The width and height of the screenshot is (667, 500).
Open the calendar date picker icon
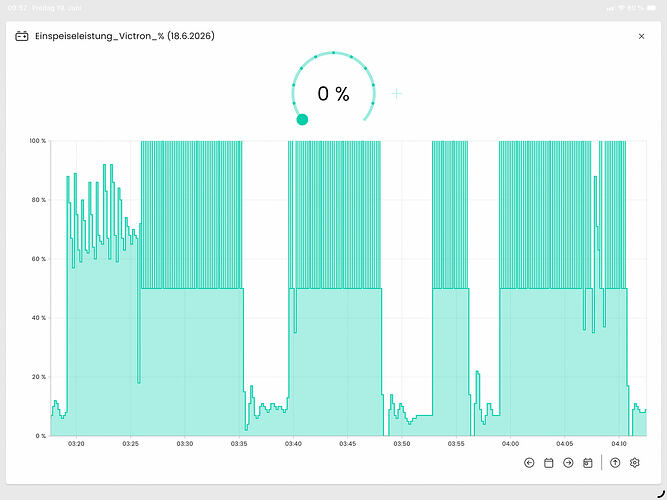(548, 463)
